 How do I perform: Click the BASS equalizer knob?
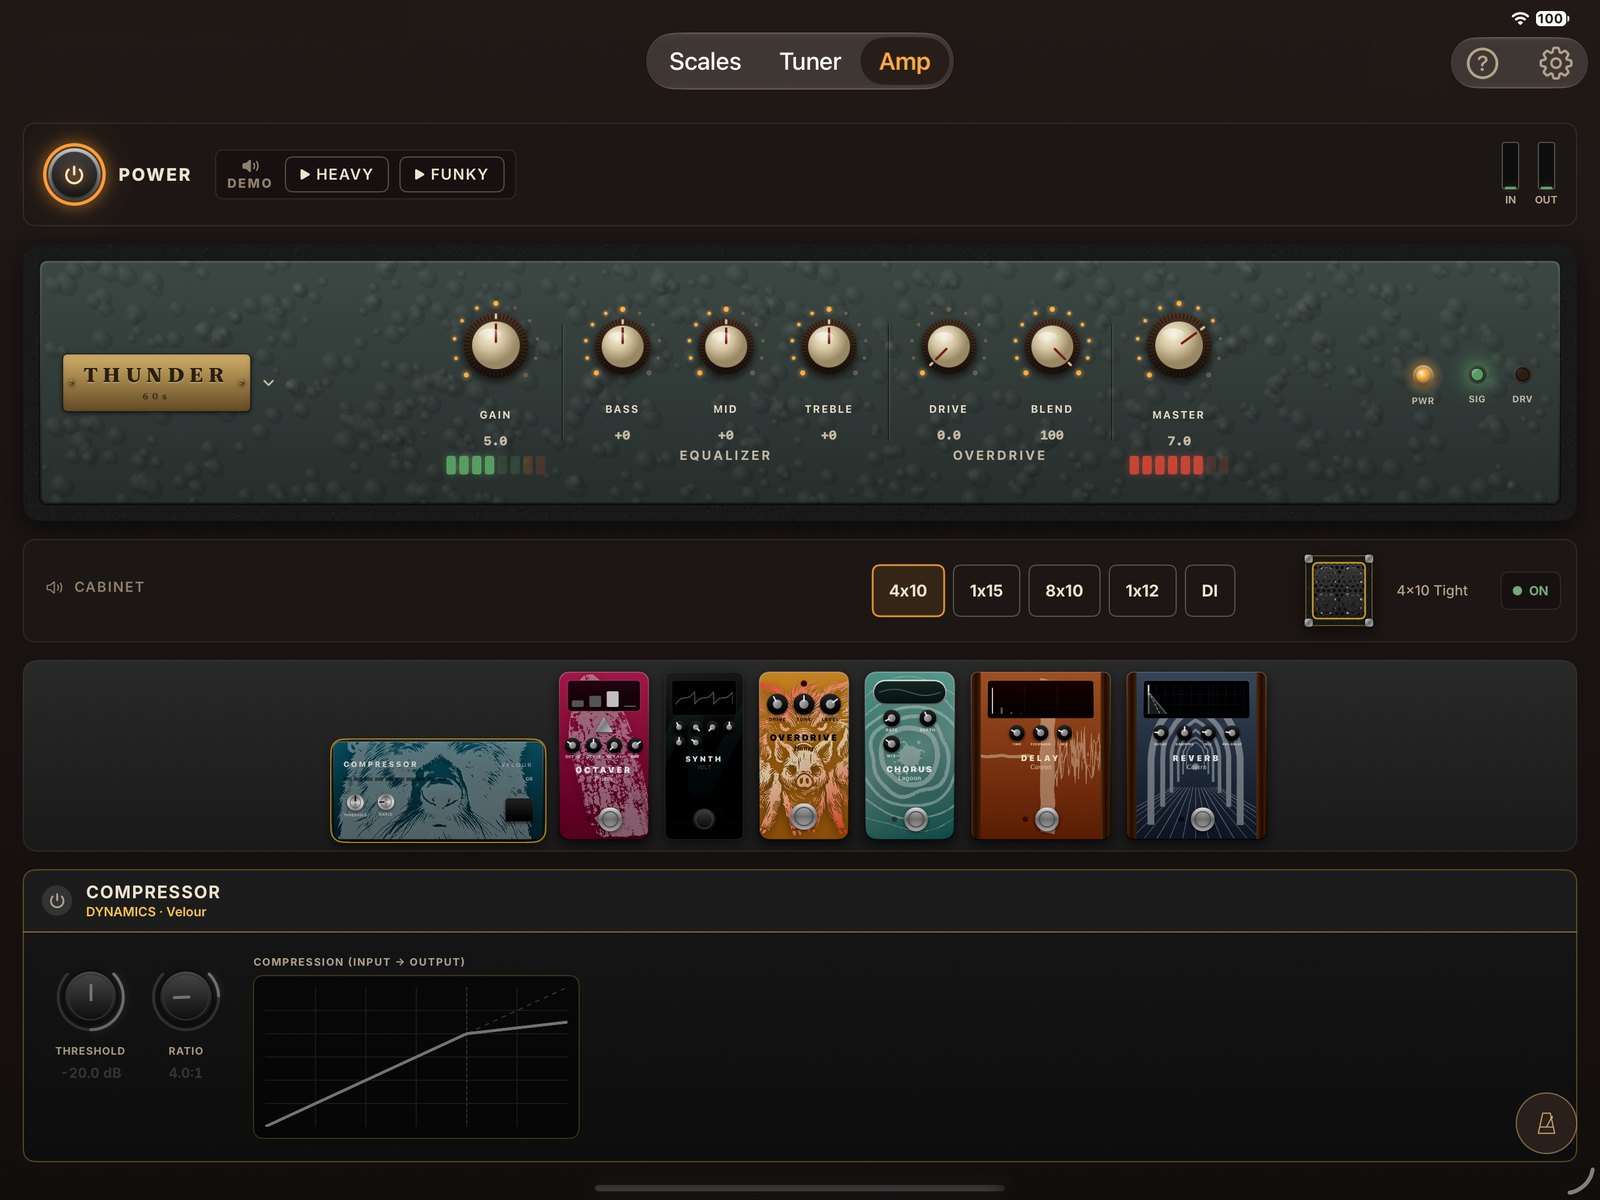click(622, 346)
